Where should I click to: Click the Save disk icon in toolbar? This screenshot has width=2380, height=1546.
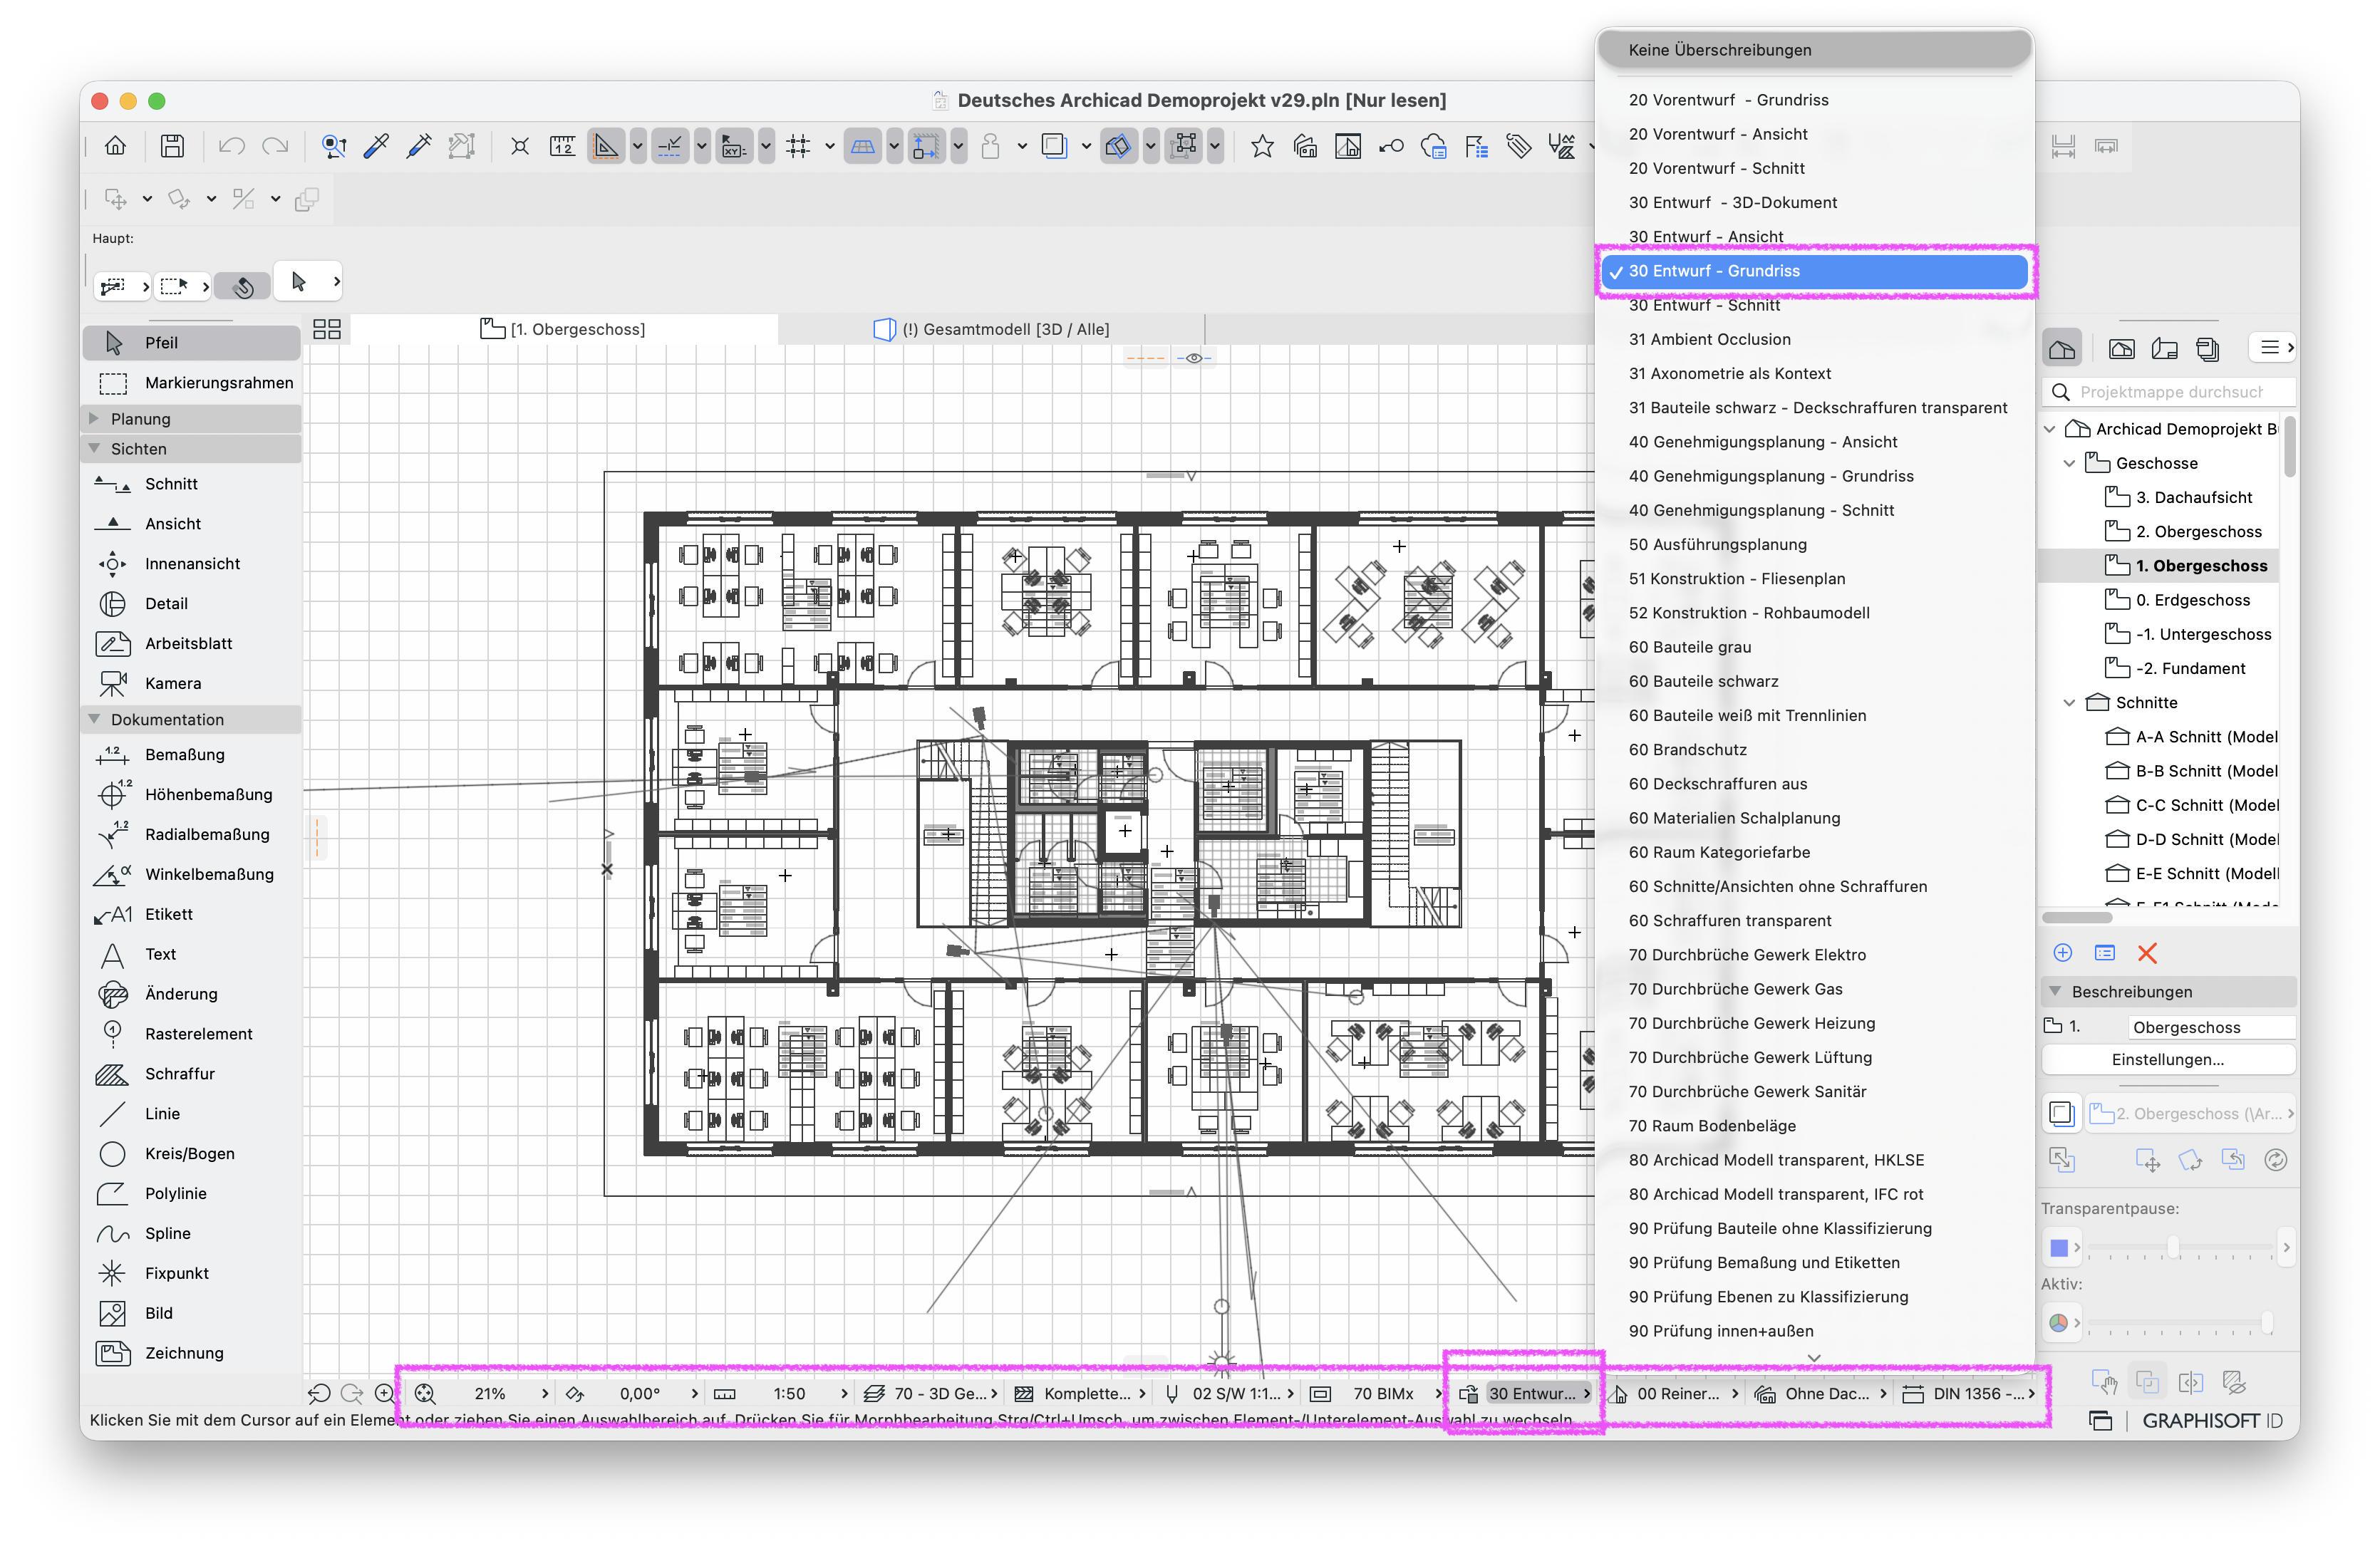coord(172,147)
